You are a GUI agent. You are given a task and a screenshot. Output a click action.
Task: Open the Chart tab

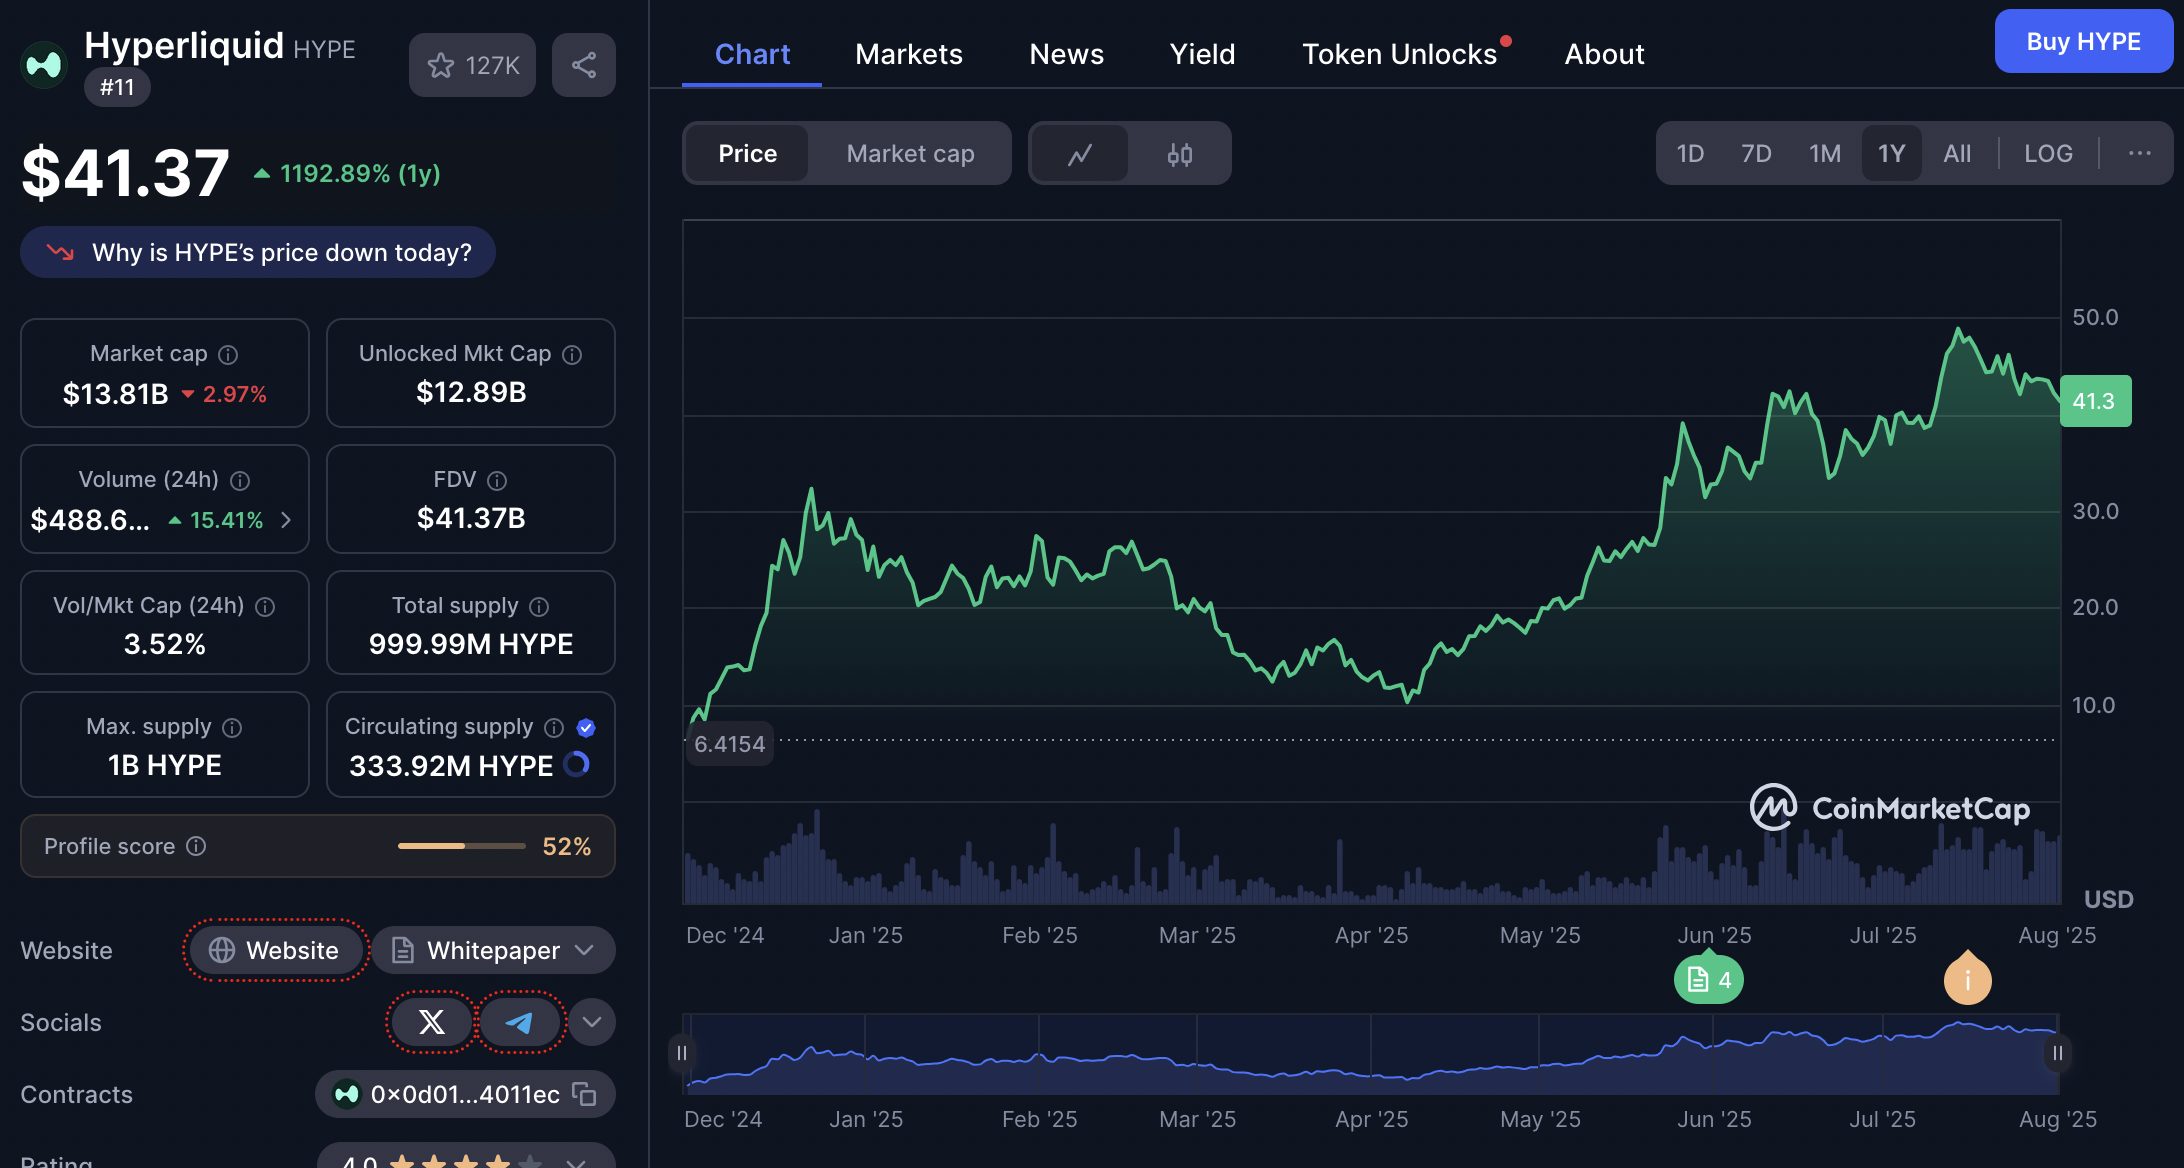[752, 54]
